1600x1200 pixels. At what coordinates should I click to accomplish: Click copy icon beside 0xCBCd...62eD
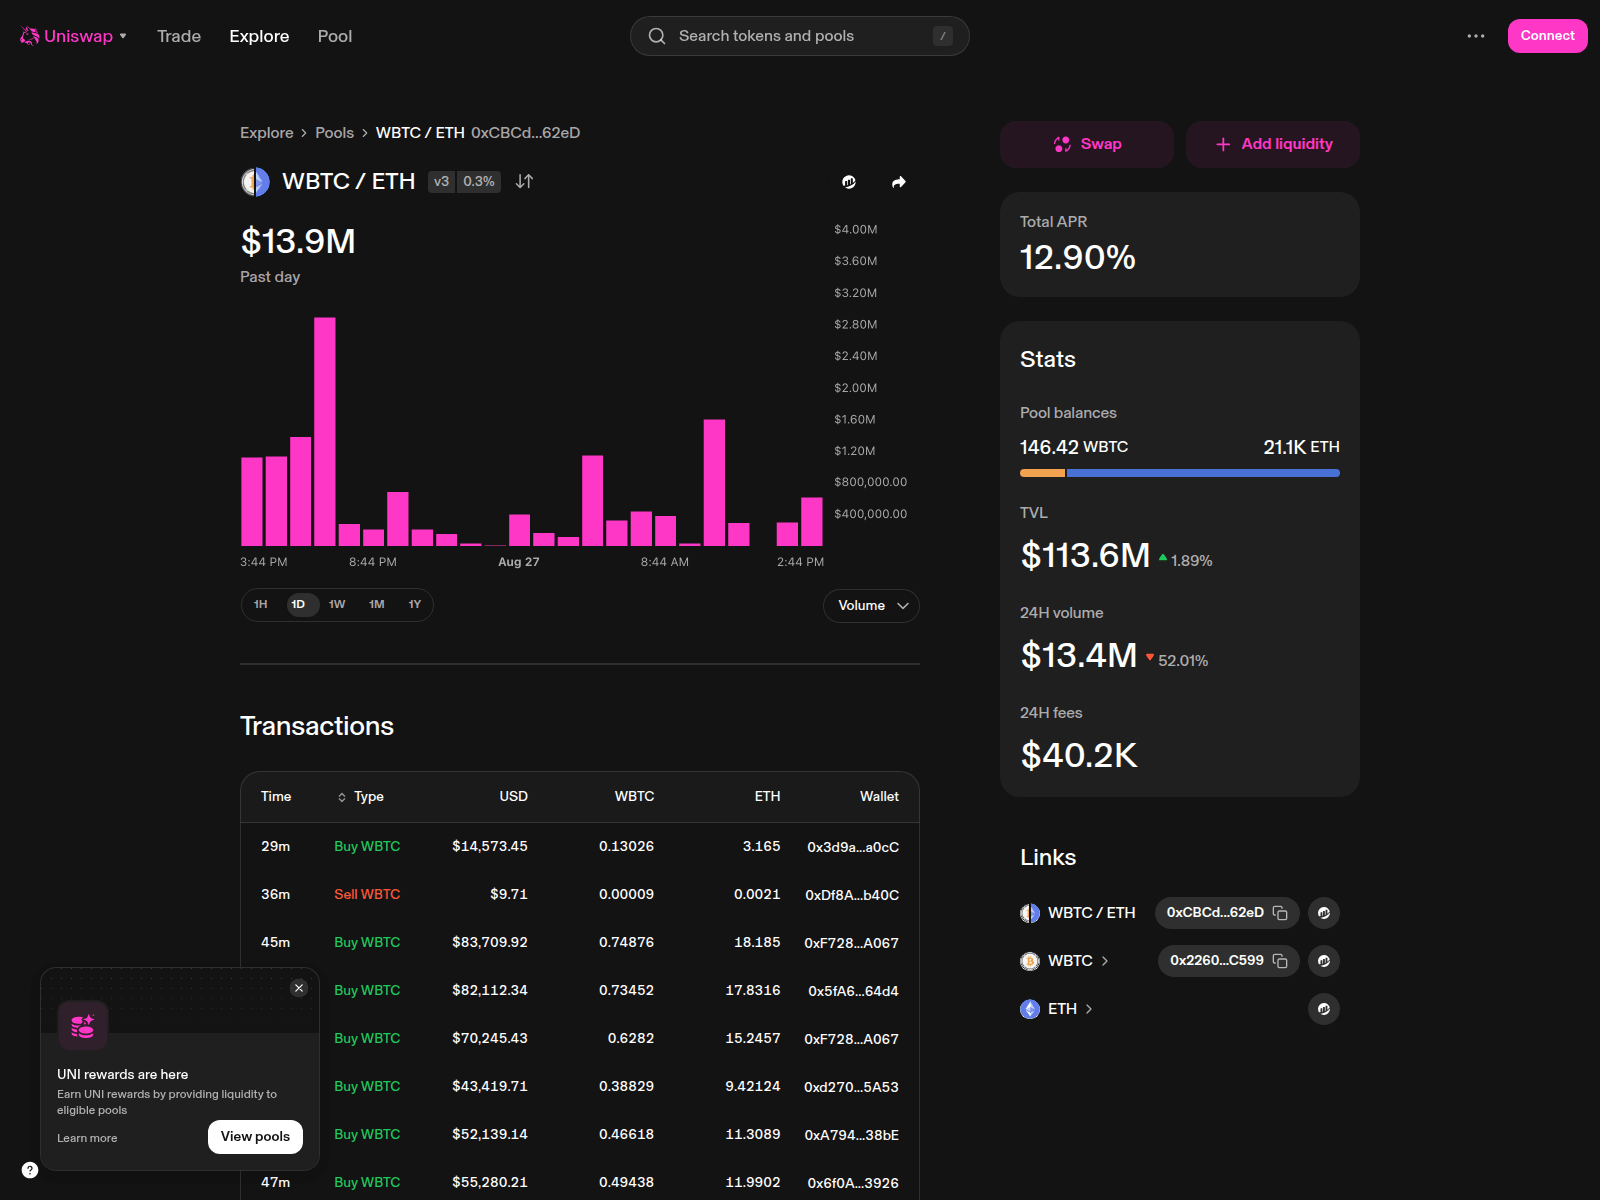pos(1280,913)
